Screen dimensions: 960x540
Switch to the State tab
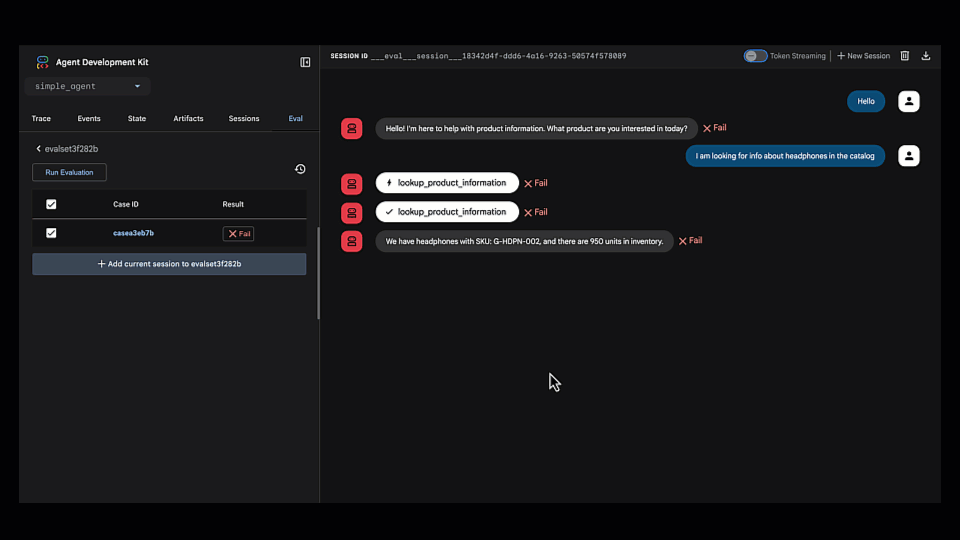click(137, 118)
